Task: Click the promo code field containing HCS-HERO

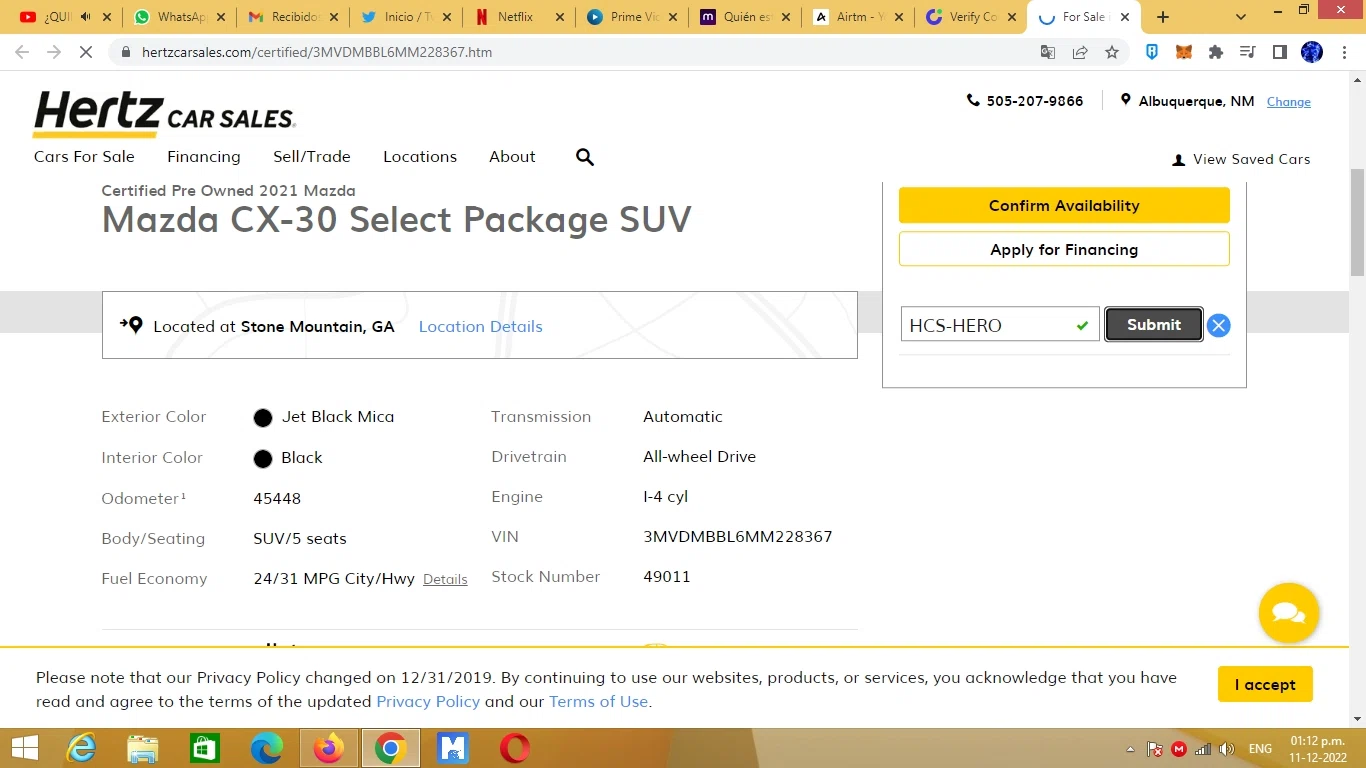Action: tap(1000, 324)
